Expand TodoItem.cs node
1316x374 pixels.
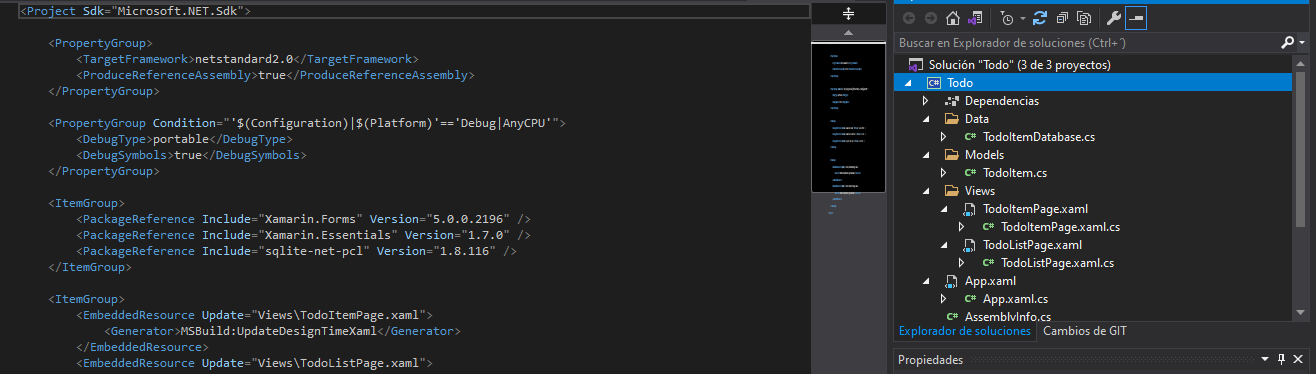click(x=943, y=173)
